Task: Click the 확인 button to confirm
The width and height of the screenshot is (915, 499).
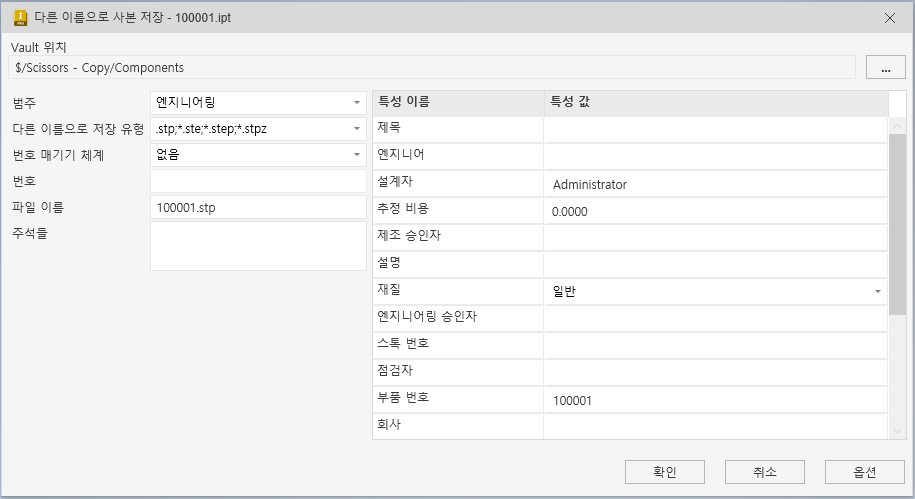Action: click(665, 472)
